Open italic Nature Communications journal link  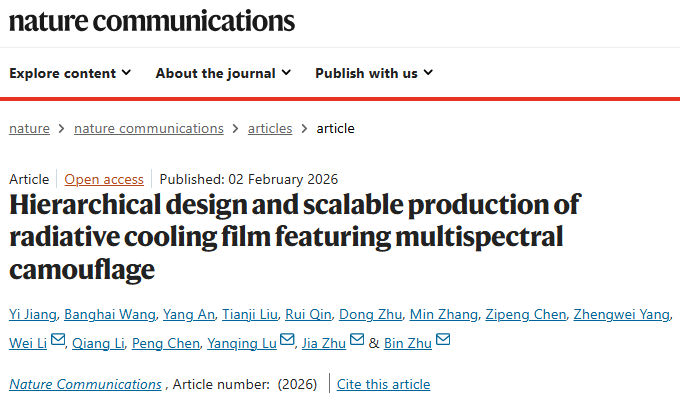point(85,384)
